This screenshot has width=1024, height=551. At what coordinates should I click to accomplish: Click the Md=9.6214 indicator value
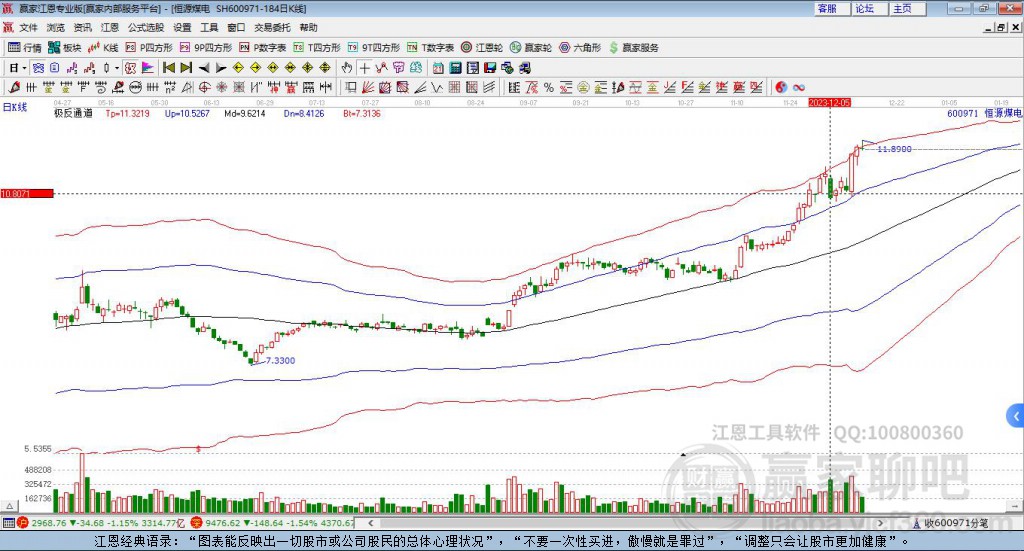(x=244, y=113)
